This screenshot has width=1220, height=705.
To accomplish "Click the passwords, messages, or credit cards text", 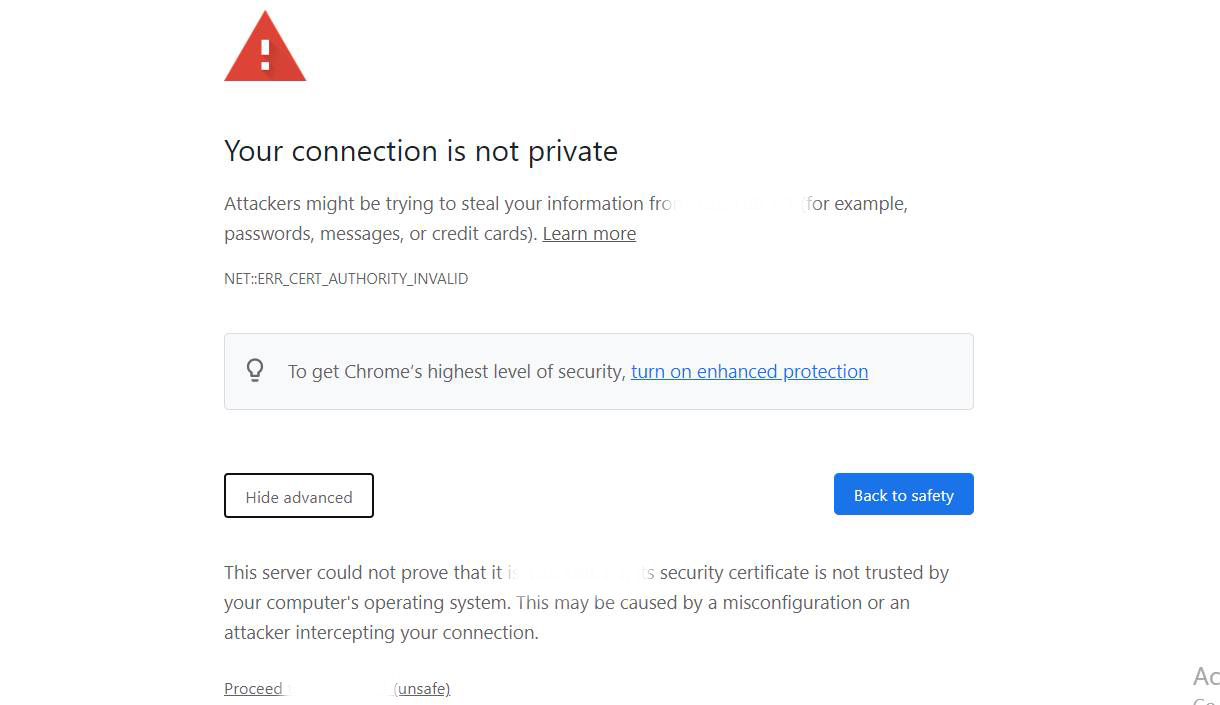I will point(381,233).
